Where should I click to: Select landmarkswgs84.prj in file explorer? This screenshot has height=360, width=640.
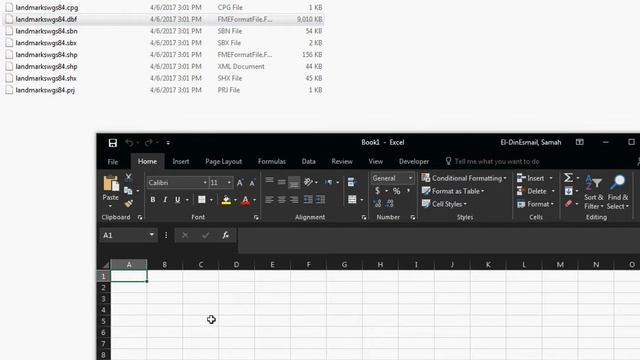164,90
